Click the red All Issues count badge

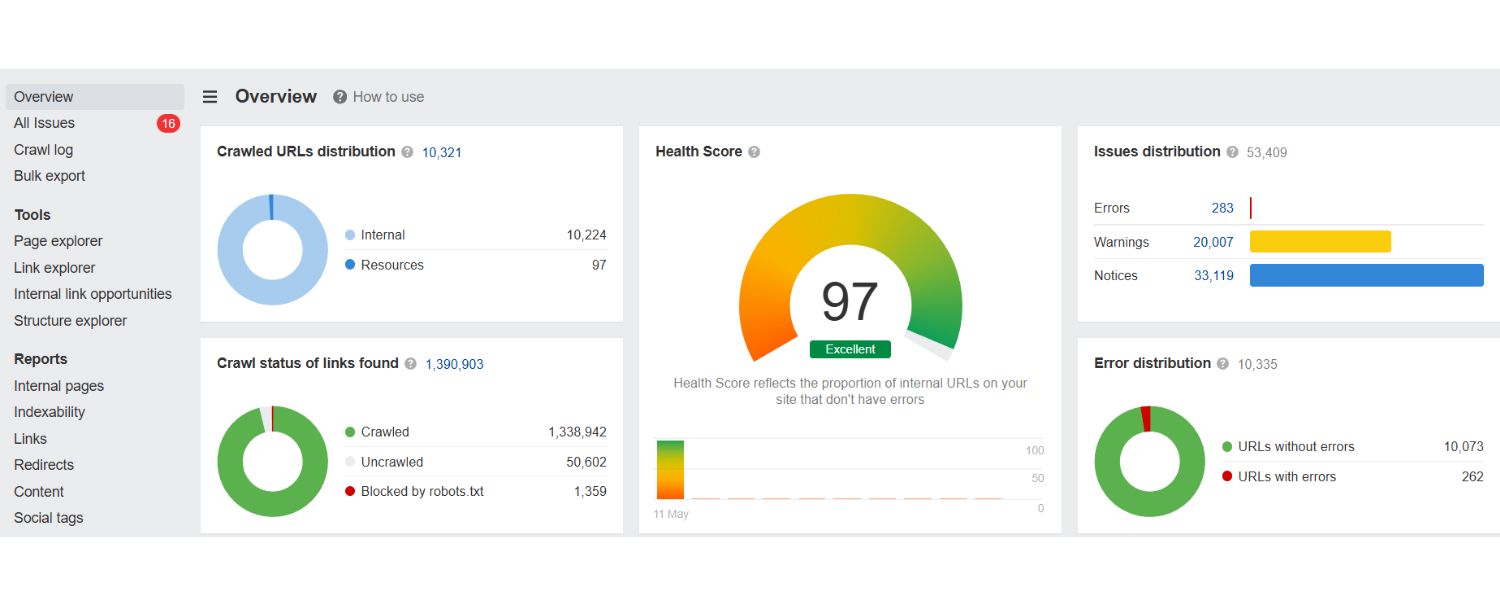169,123
